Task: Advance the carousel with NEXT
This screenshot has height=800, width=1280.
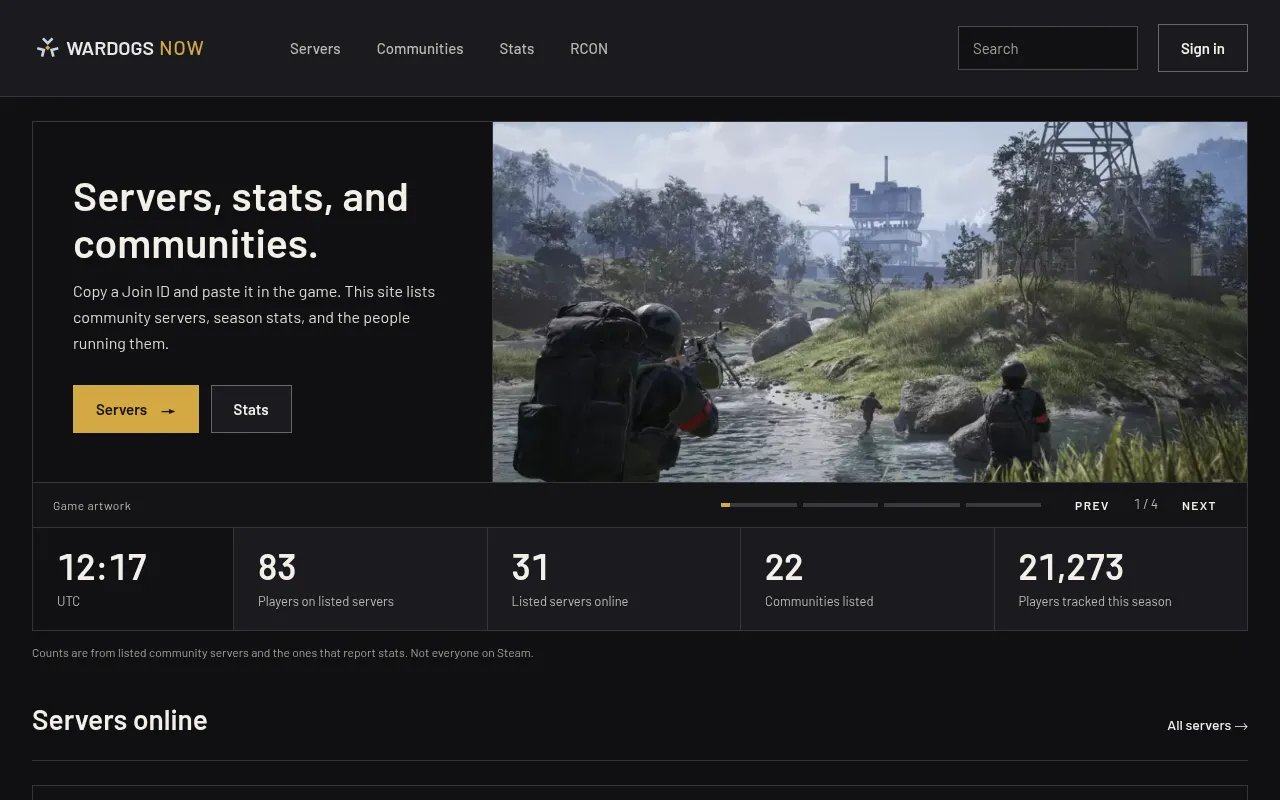Action: click(x=1199, y=506)
